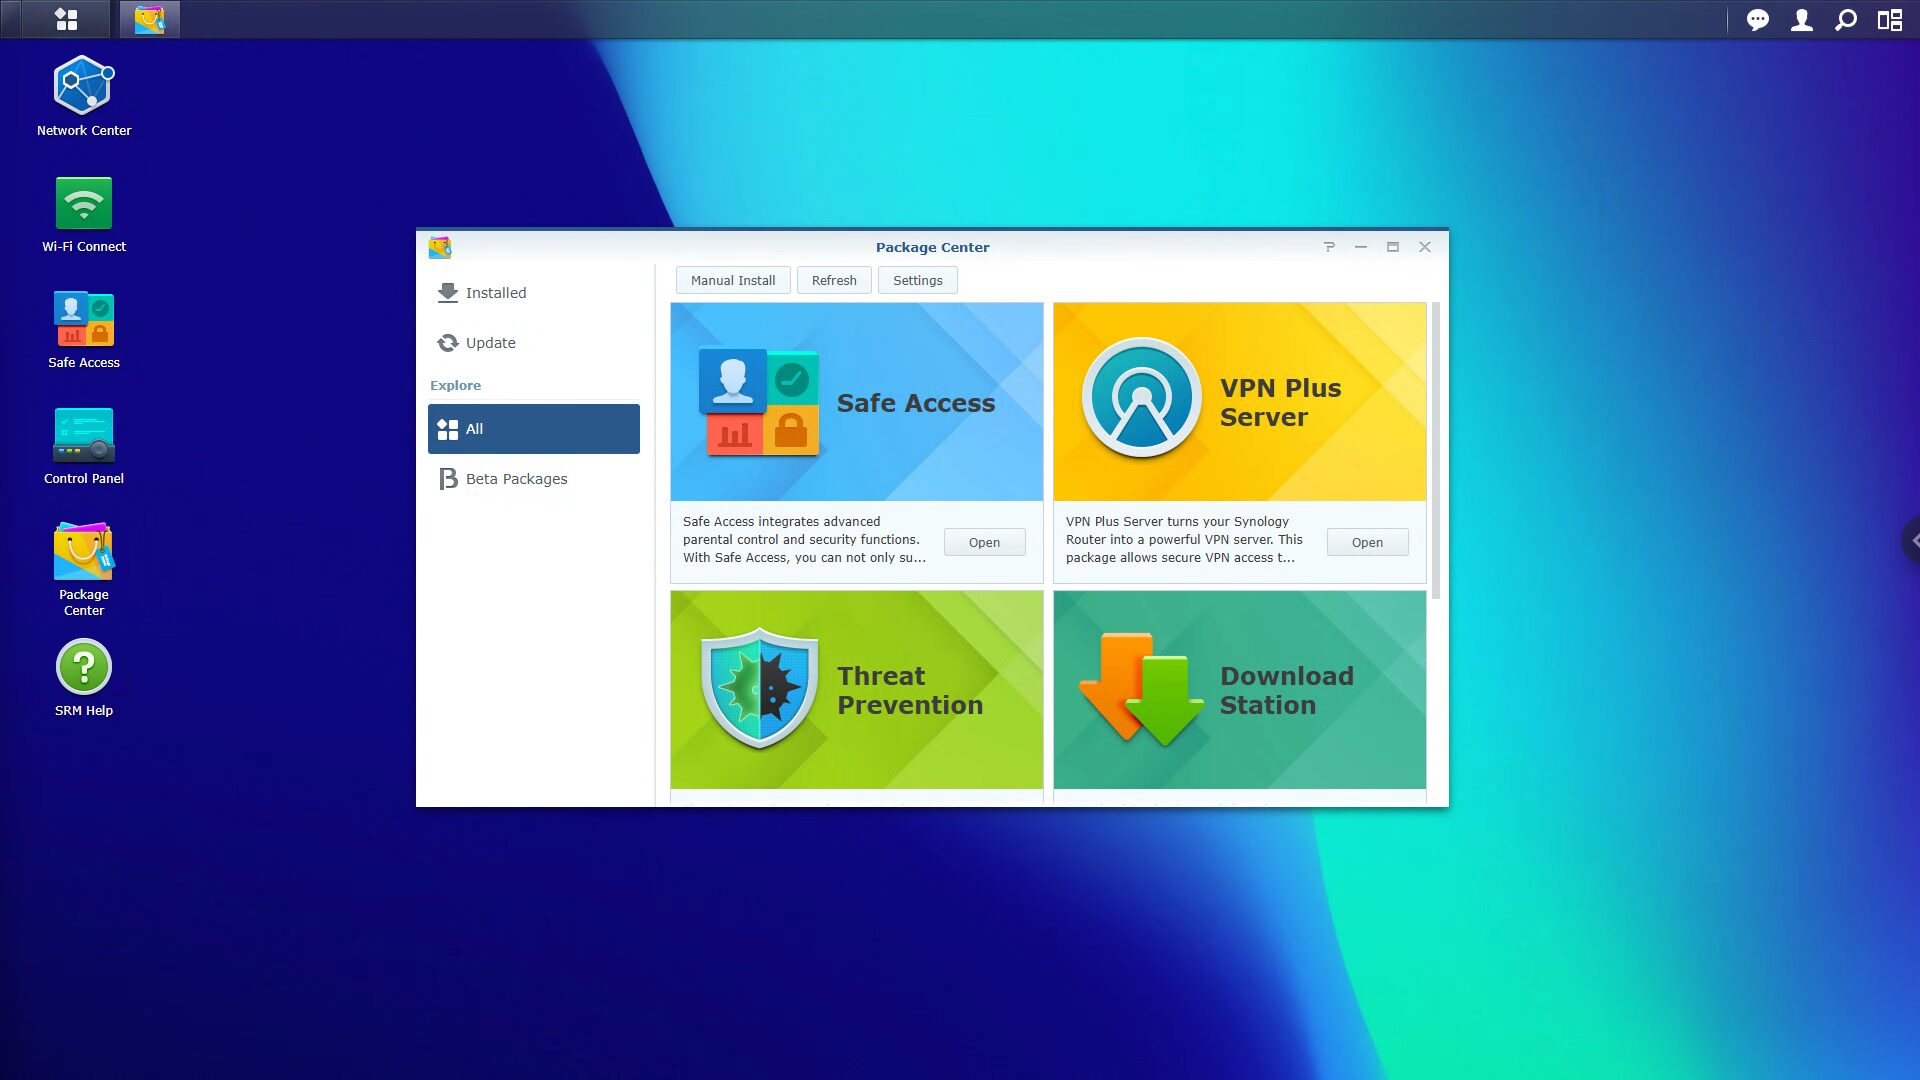Click the VPN Plus Server package icon
Viewport: 1920px width, 1080px height.
click(x=1141, y=398)
